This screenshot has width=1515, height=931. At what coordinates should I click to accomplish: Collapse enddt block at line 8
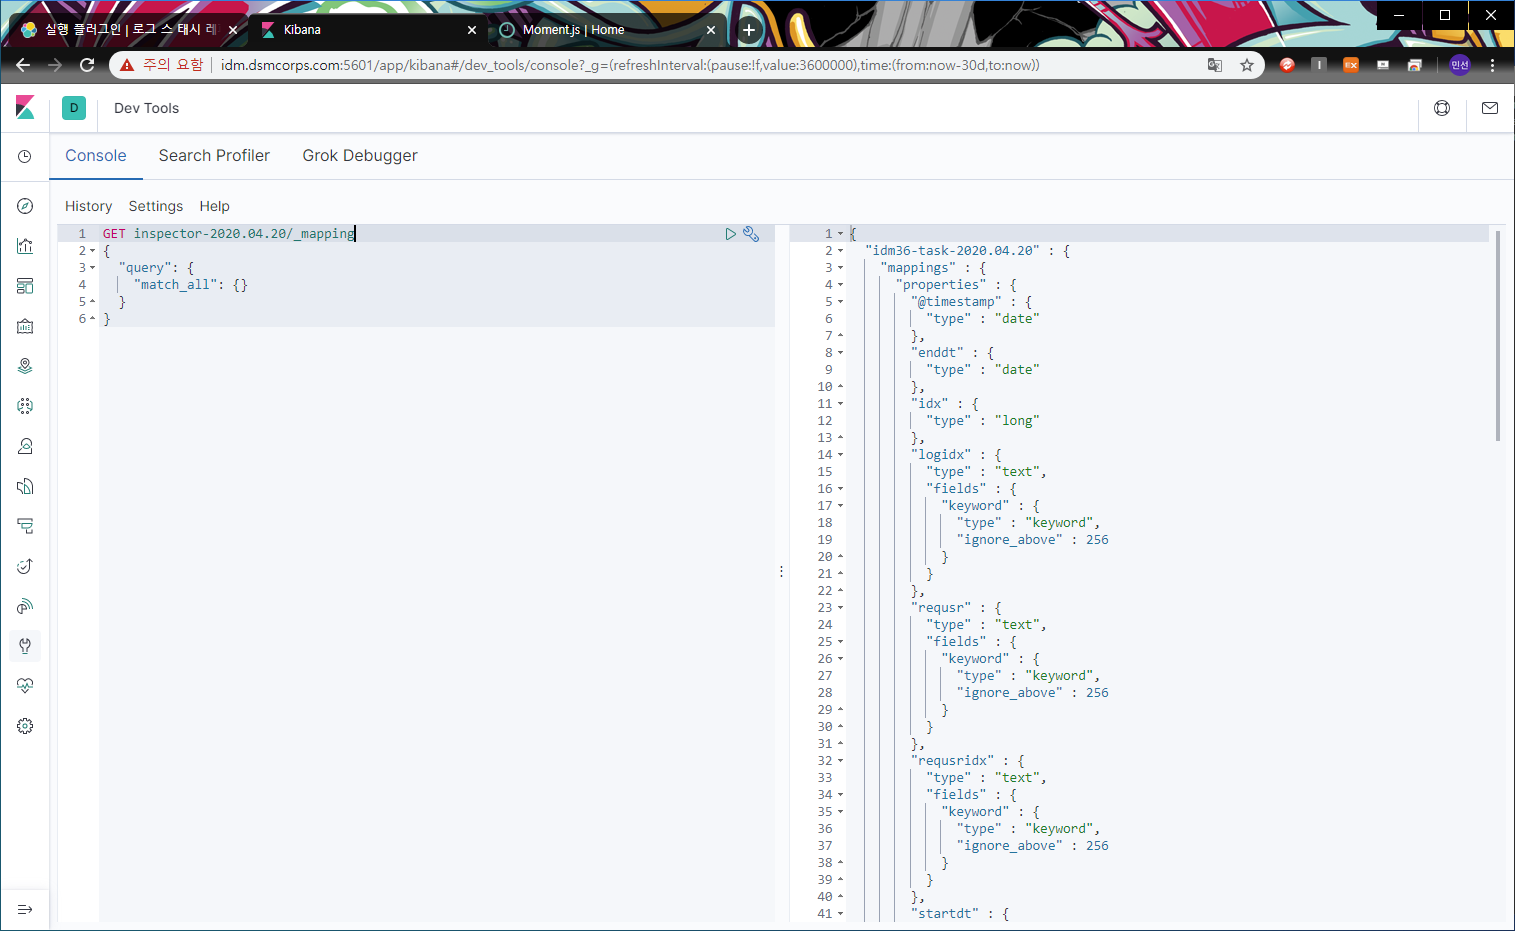point(841,353)
